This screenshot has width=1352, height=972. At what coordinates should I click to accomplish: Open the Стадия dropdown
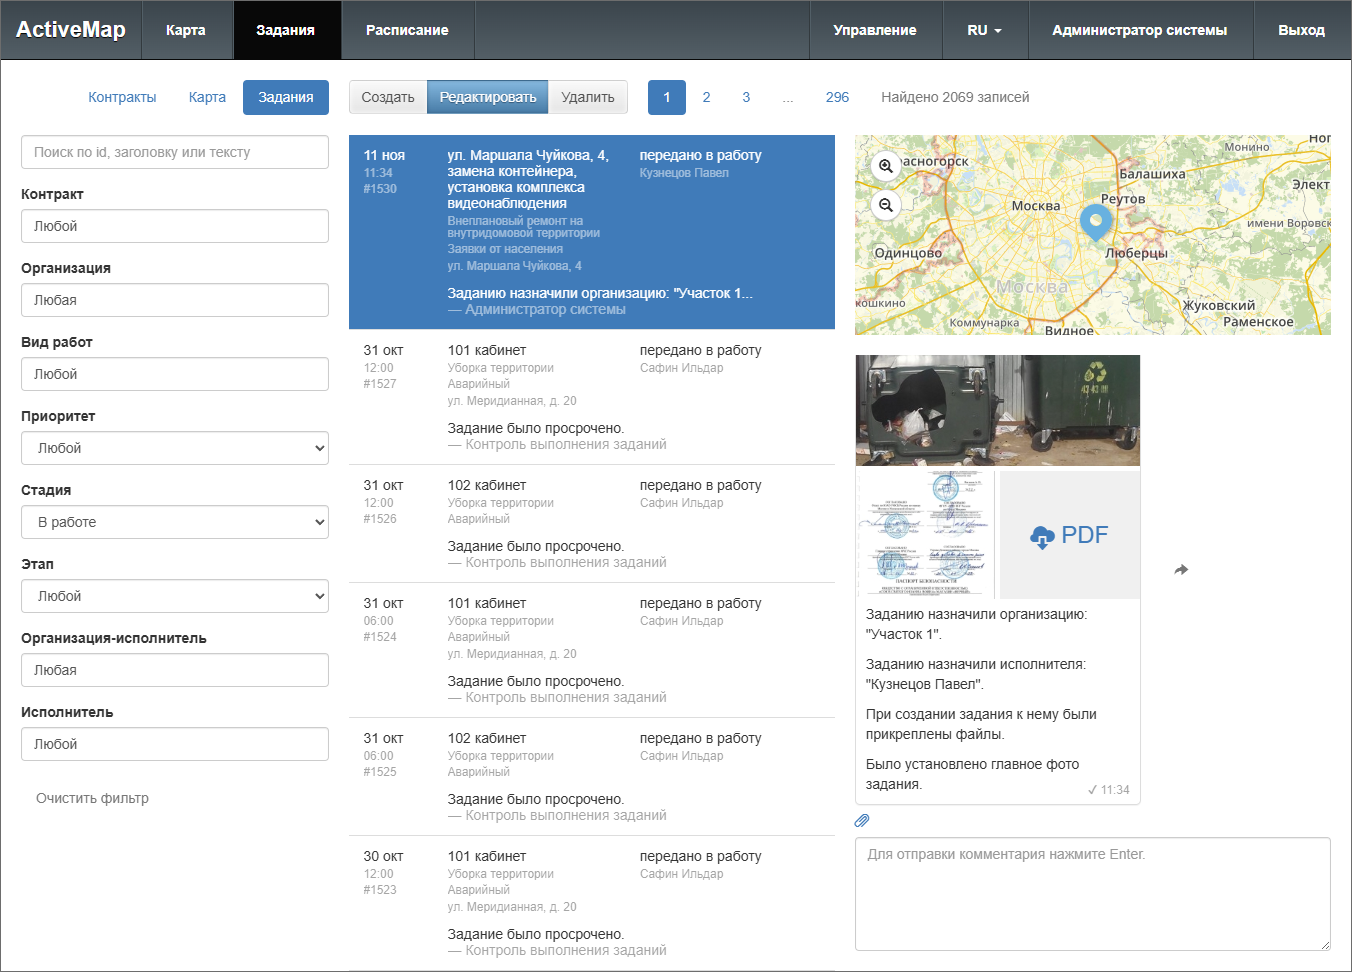click(175, 522)
